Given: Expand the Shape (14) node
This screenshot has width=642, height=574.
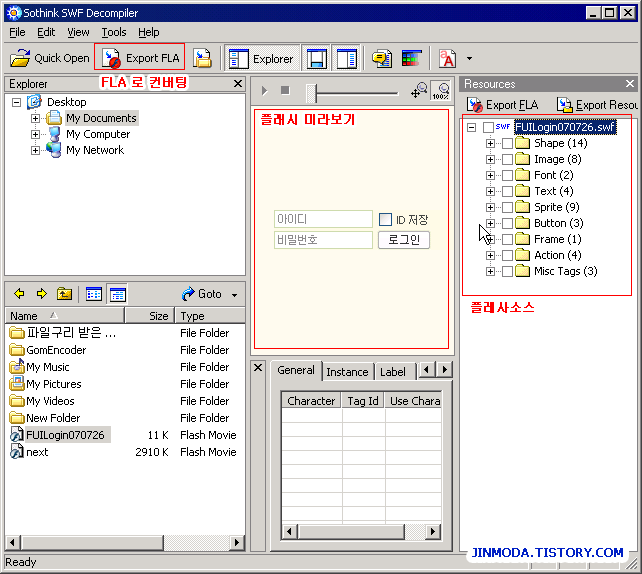Looking at the screenshot, I should pos(490,143).
